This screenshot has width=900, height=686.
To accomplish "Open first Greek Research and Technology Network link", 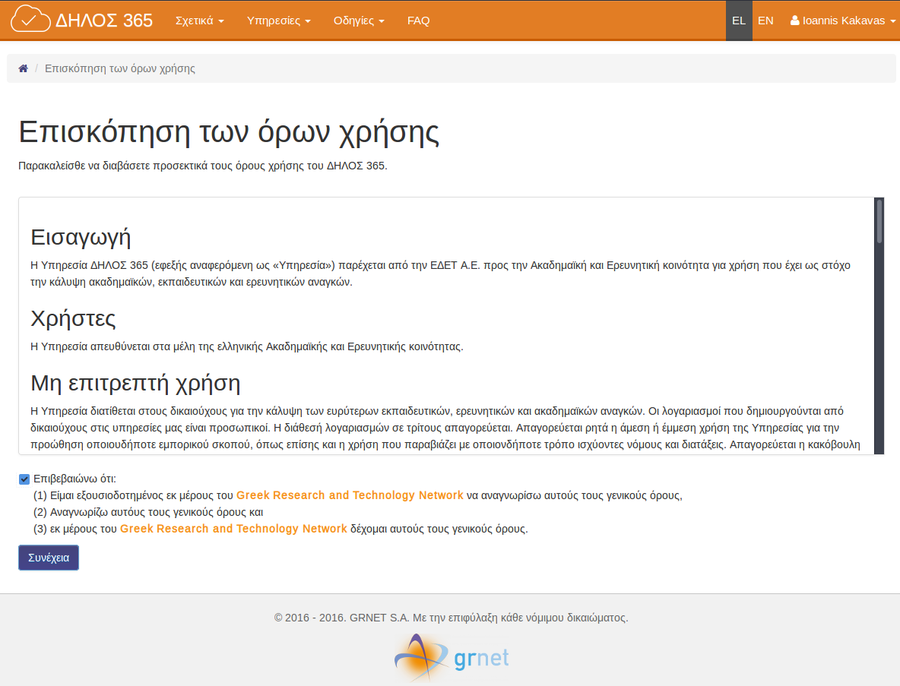I will click(x=350, y=496).
